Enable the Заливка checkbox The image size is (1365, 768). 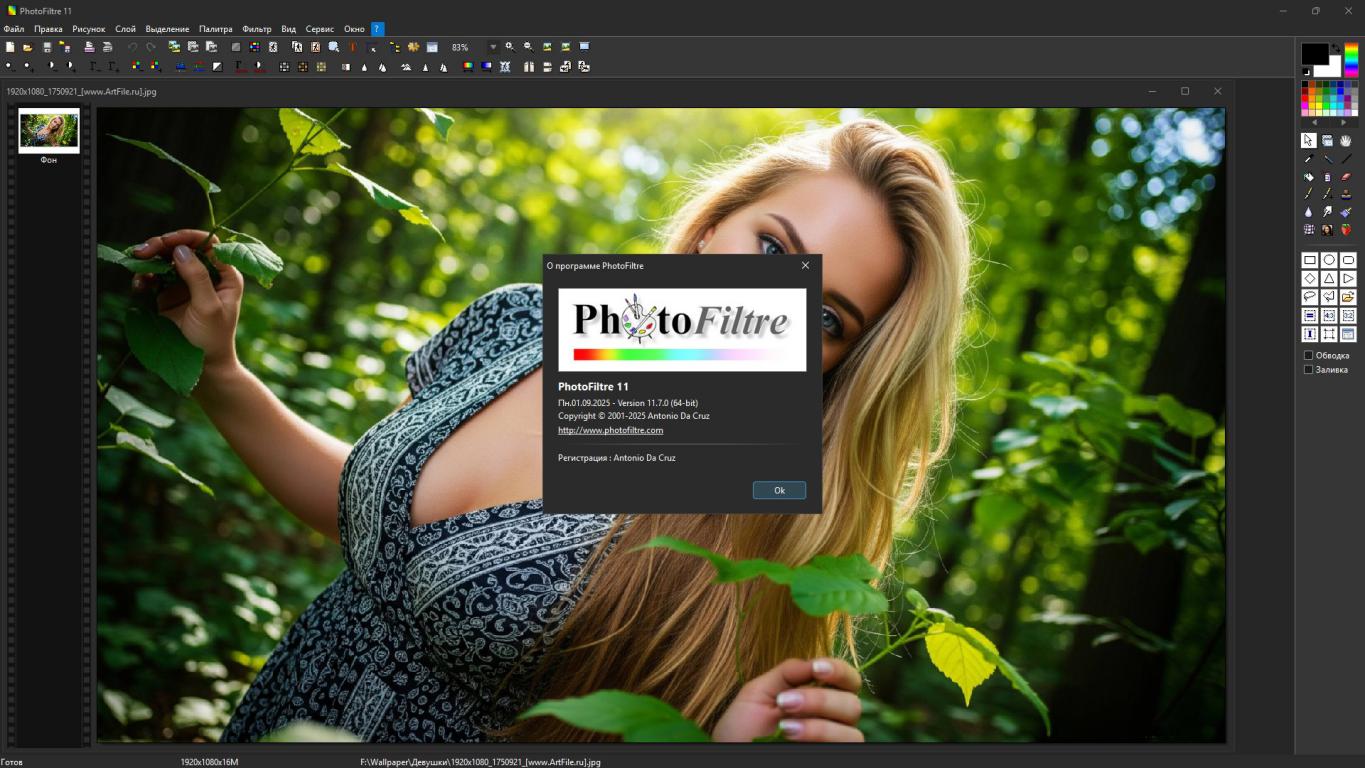point(1308,370)
